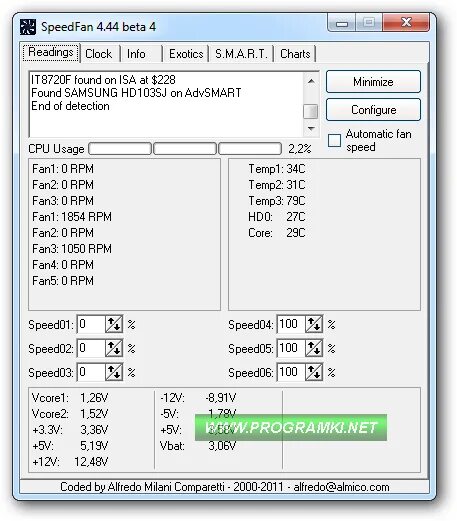The image size is (457, 521).
Task: Close the SpeedFan window
Action: tap(406, 23)
